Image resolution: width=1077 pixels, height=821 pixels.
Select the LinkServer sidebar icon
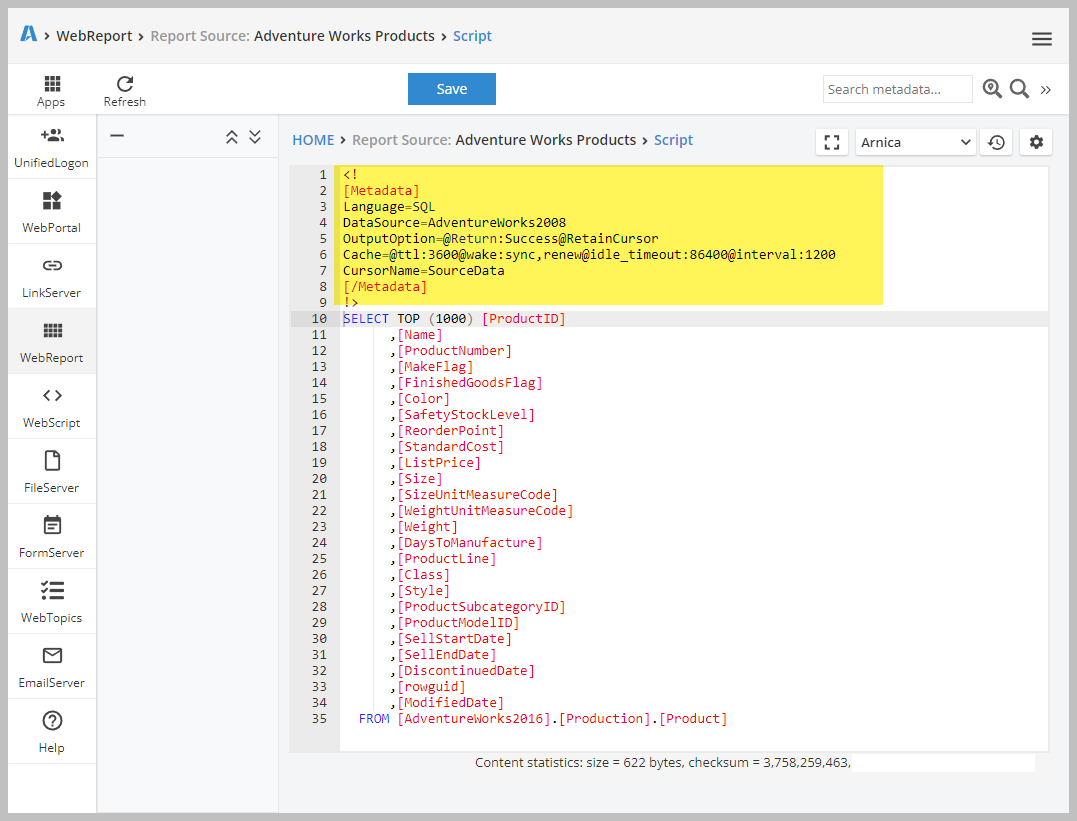point(51,275)
